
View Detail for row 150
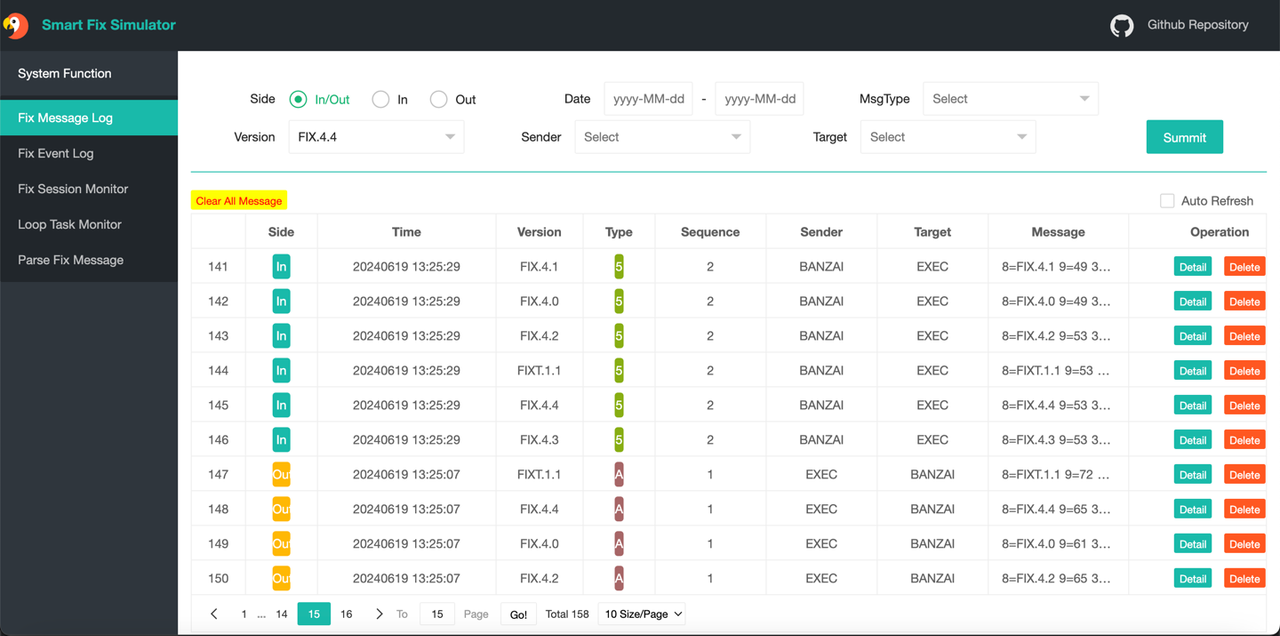(1193, 578)
